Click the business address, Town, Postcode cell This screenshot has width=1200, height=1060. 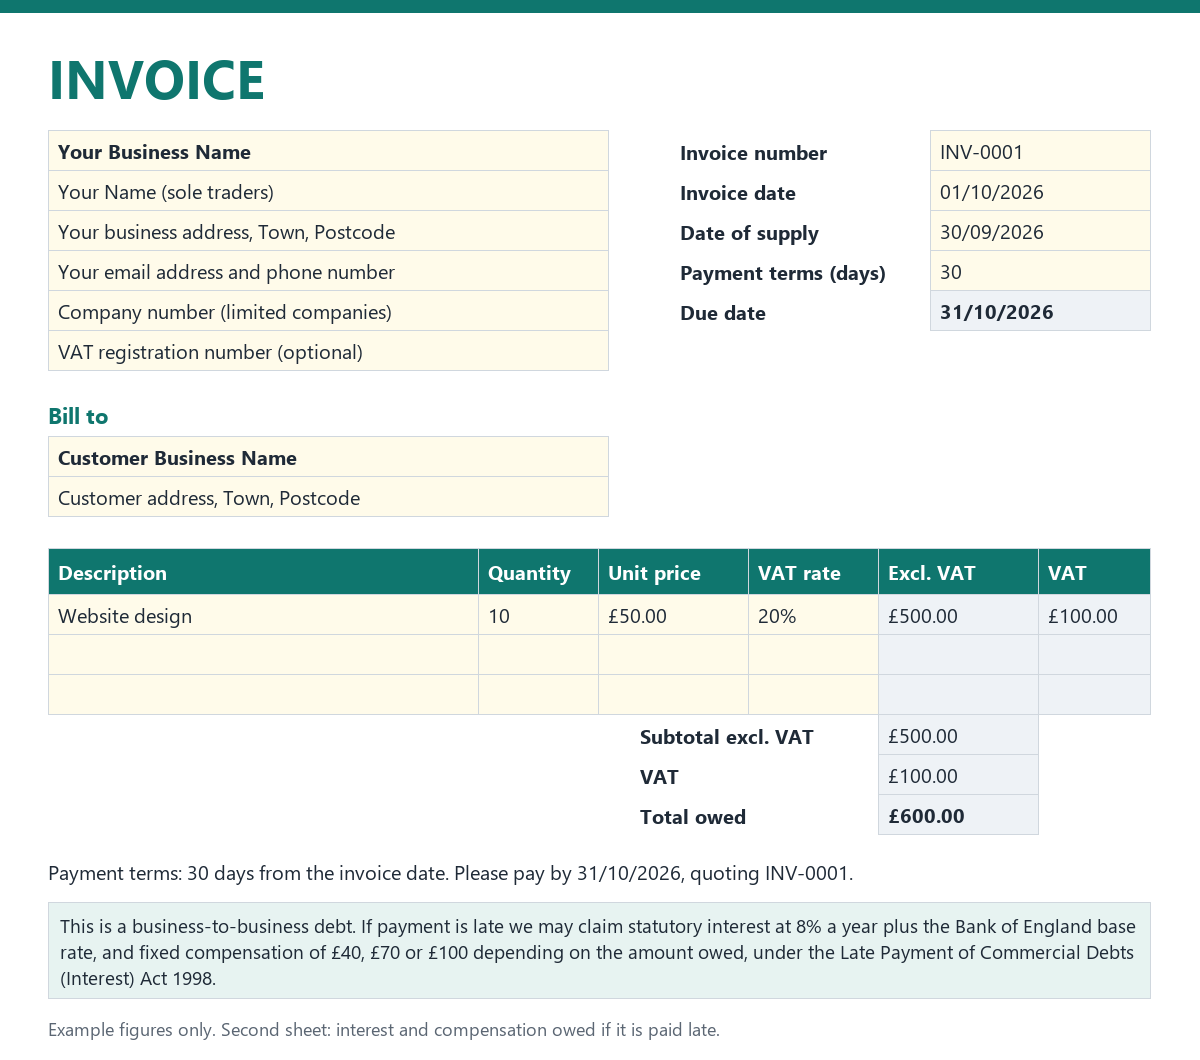tap(328, 231)
